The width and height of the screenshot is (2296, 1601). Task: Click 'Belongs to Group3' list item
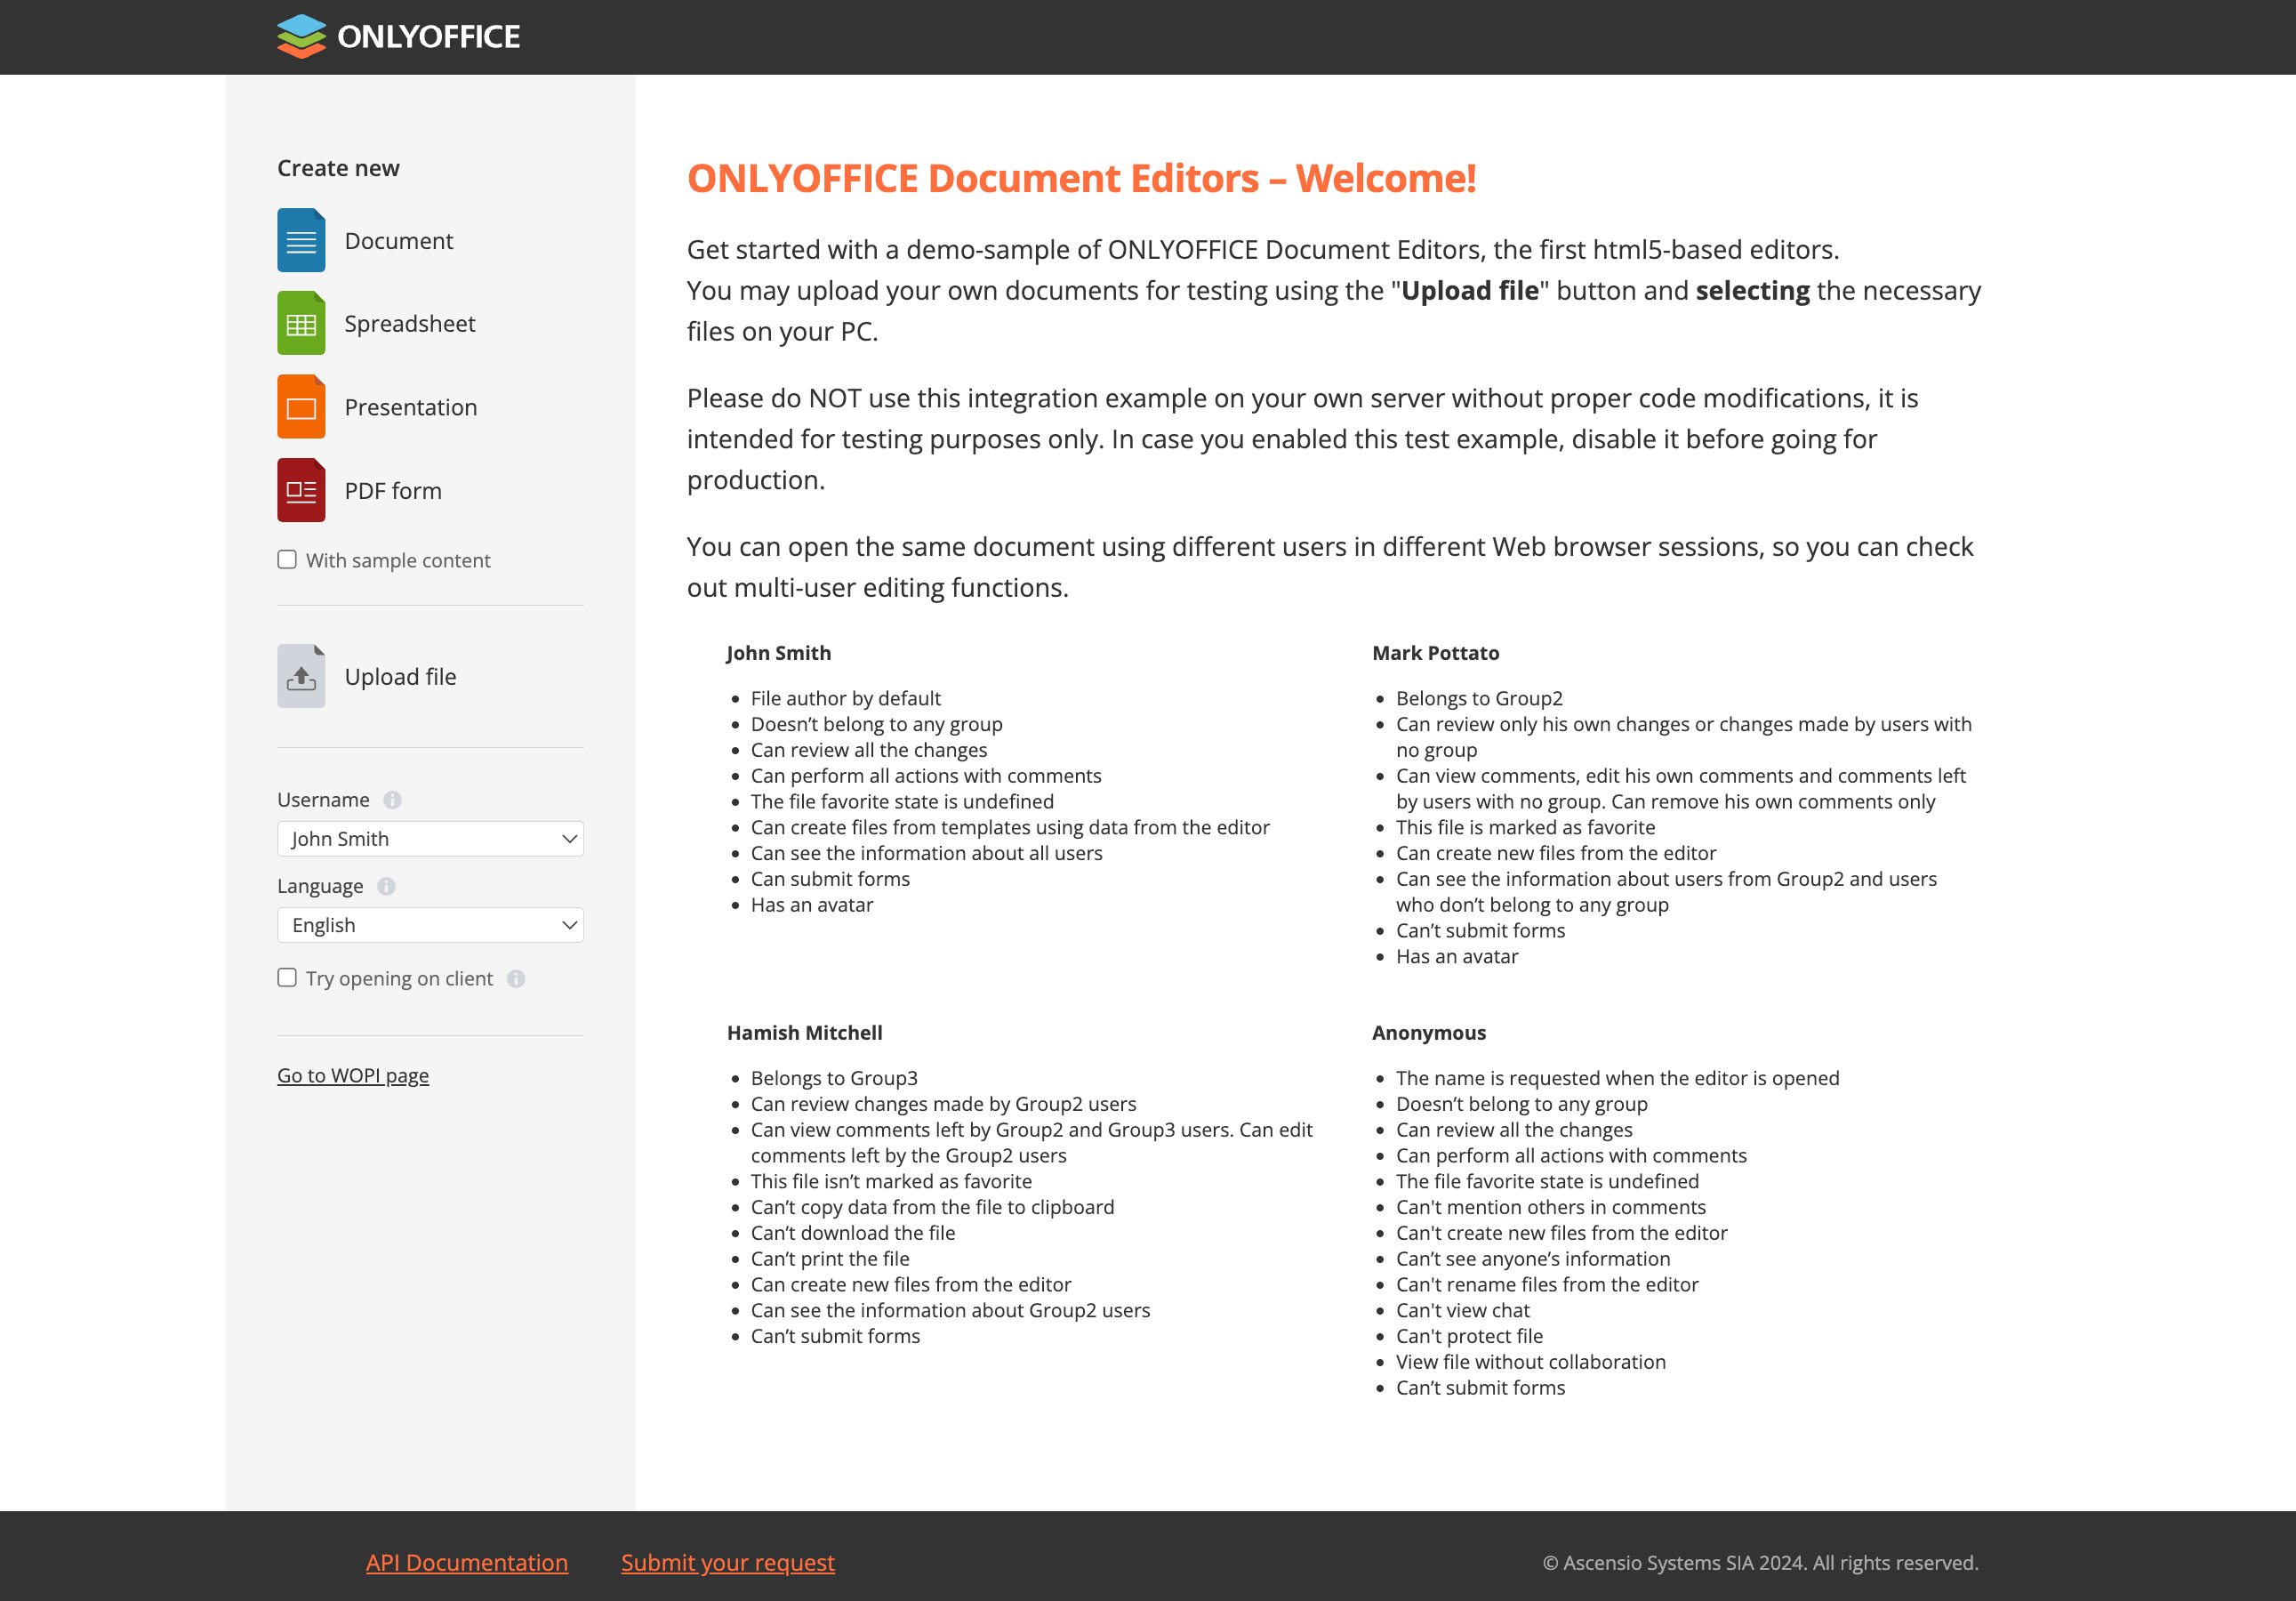click(834, 1078)
